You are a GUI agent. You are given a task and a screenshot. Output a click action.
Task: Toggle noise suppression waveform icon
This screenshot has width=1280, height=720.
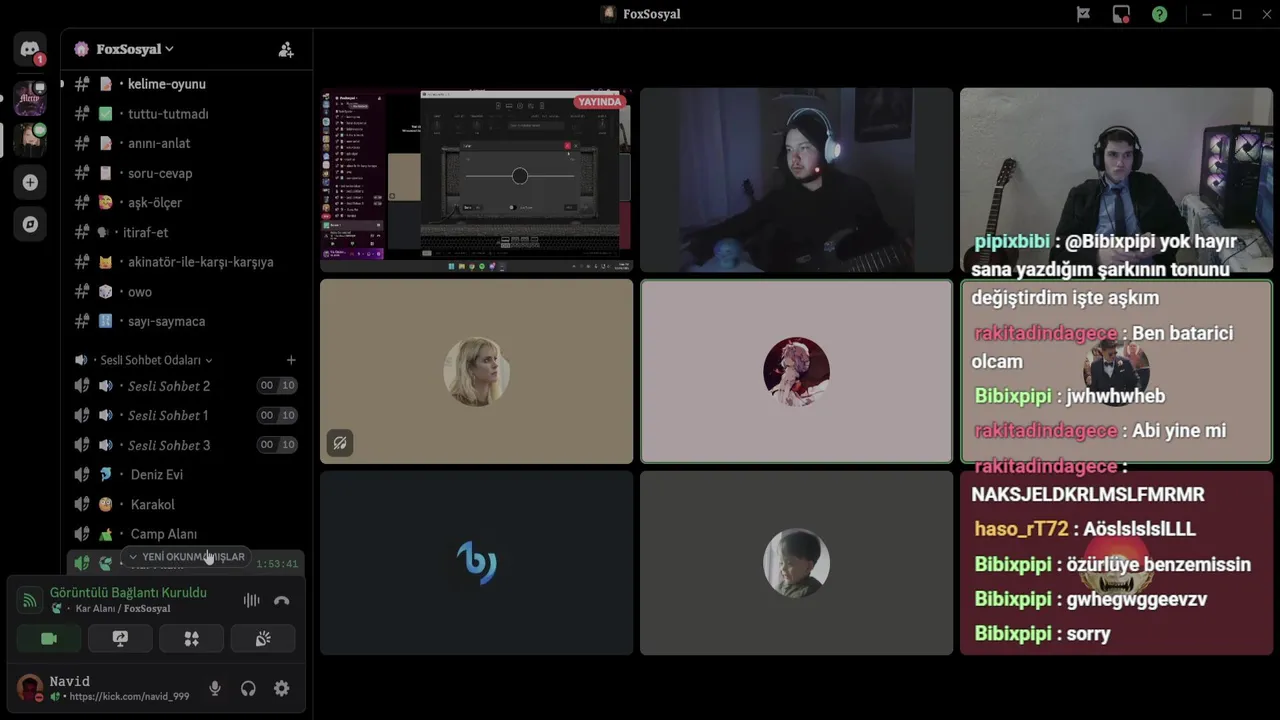click(x=251, y=600)
